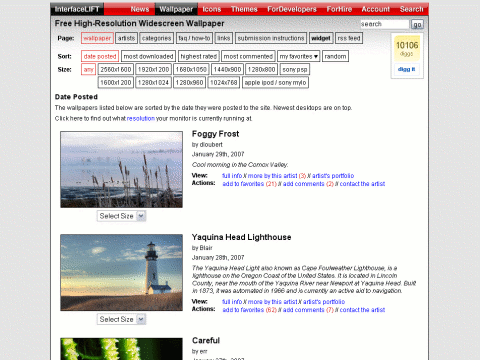Filter by 2560x1600 size
This screenshot has width=480, height=360.
pos(116,69)
